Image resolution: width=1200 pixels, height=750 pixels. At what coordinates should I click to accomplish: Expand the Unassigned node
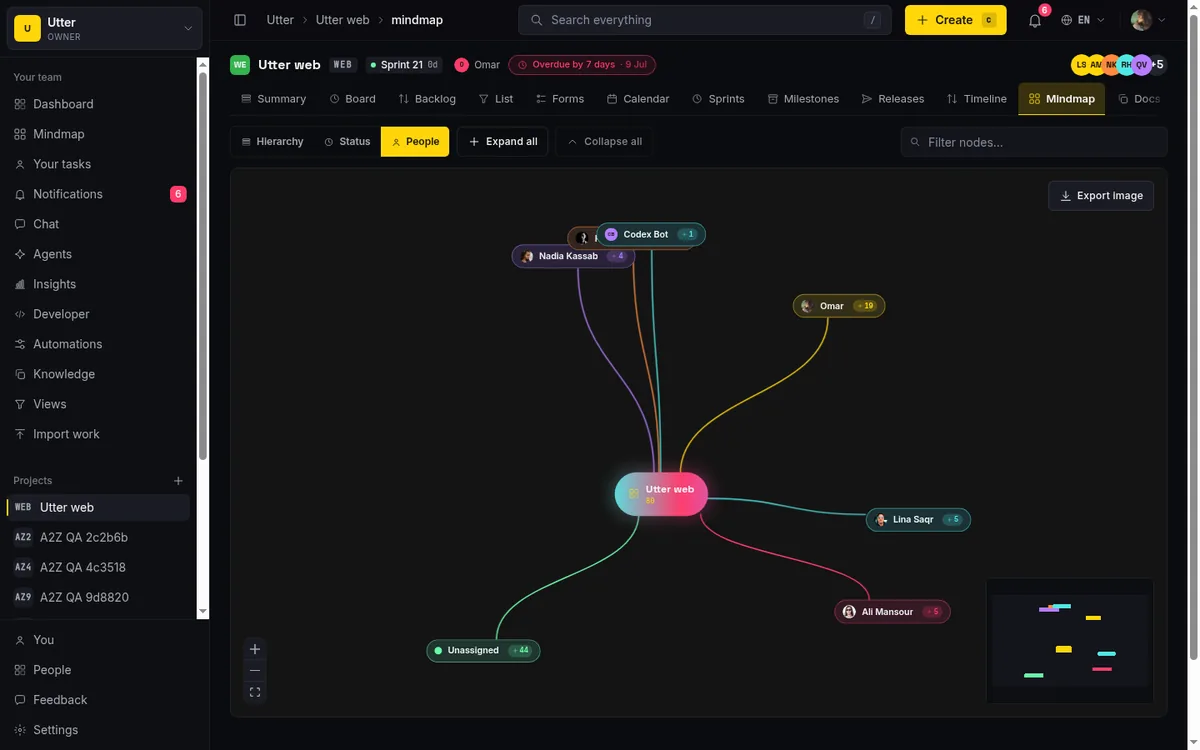click(x=520, y=651)
